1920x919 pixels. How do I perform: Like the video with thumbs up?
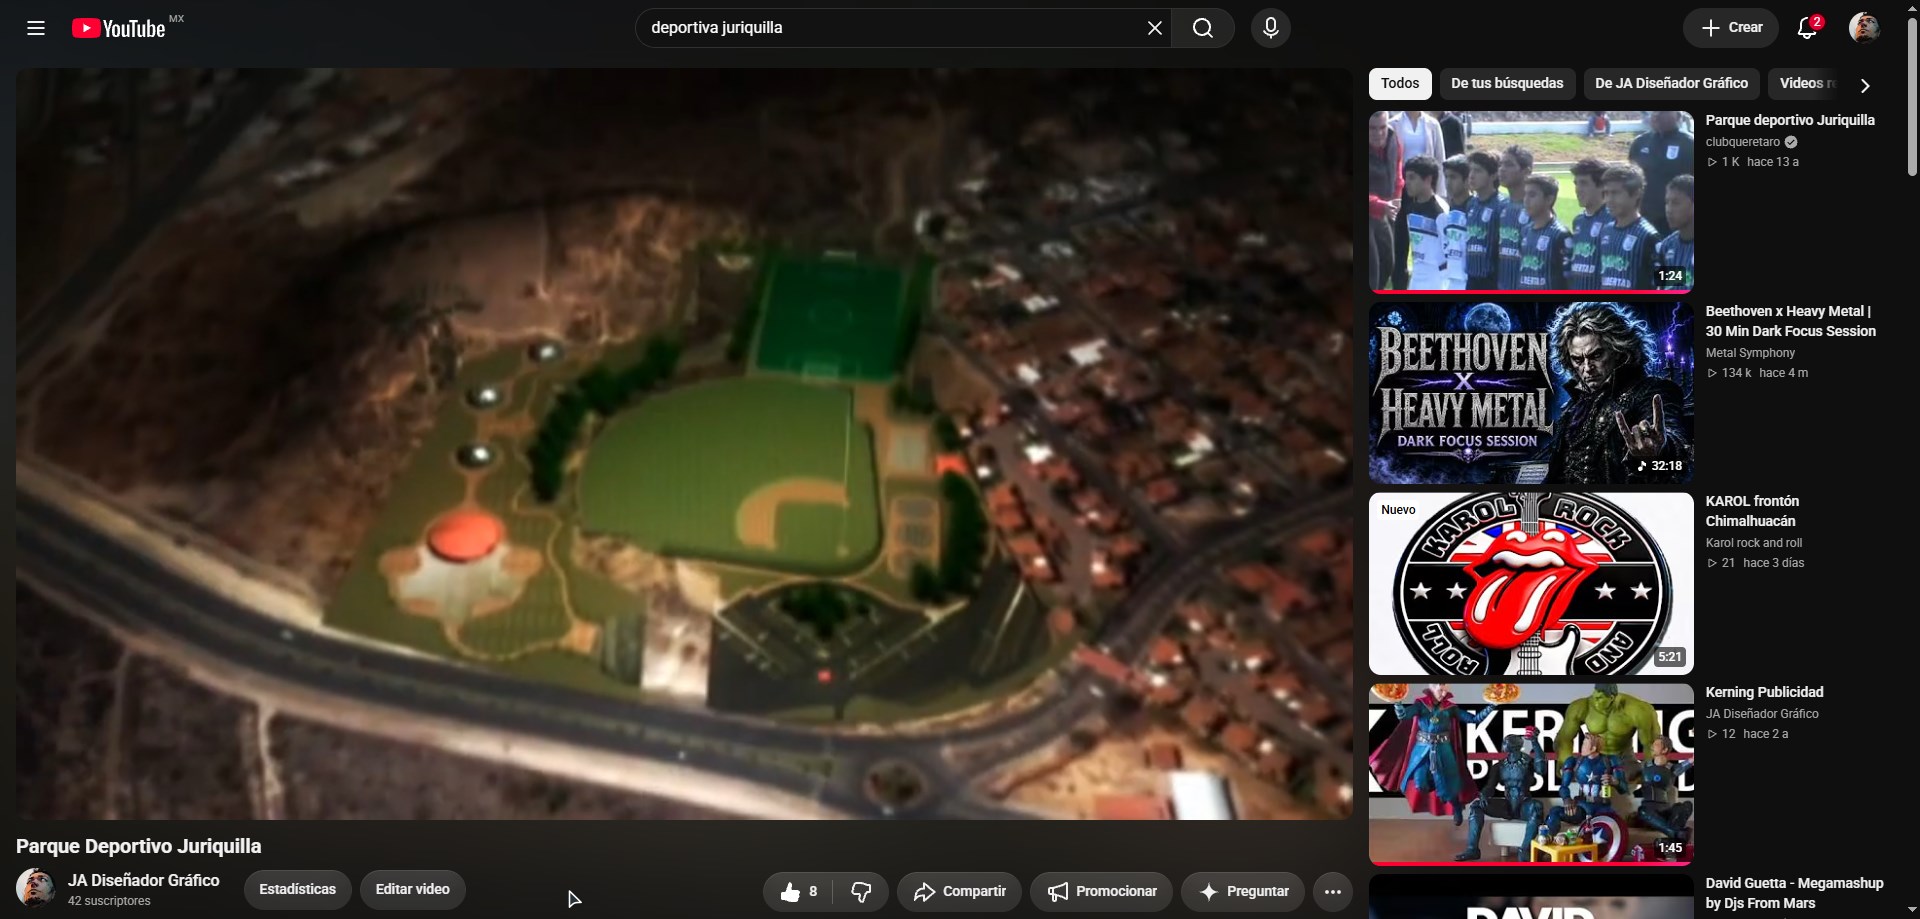click(798, 891)
